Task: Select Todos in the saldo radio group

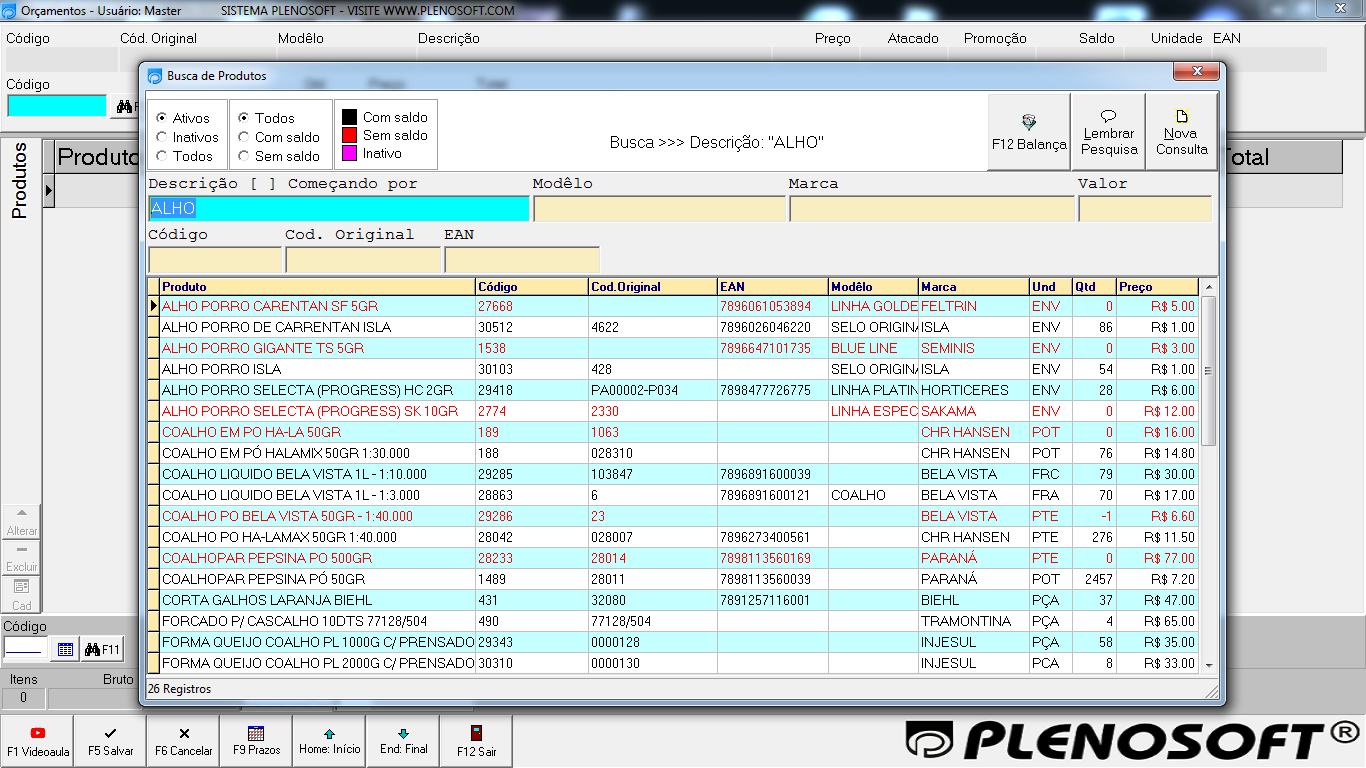Action: pos(243,118)
